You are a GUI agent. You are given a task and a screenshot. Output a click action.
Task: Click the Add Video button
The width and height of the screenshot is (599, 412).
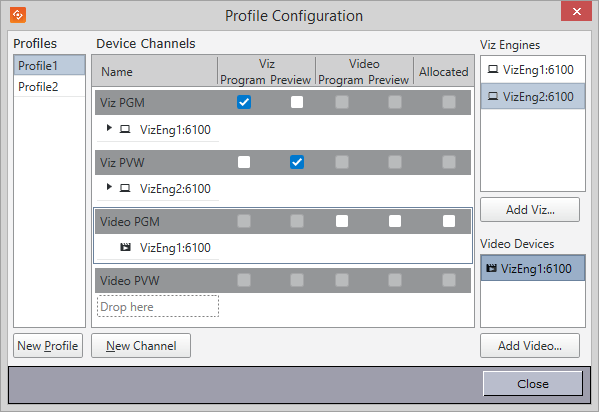pos(530,345)
